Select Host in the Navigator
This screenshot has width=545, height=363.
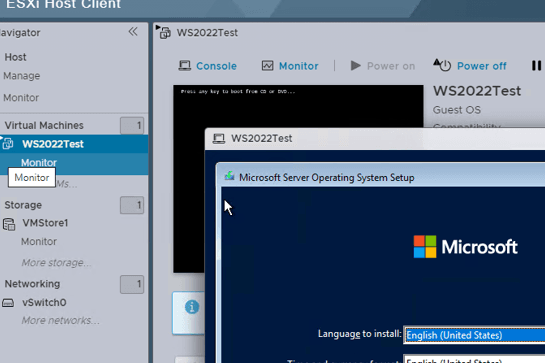click(15, 57)
